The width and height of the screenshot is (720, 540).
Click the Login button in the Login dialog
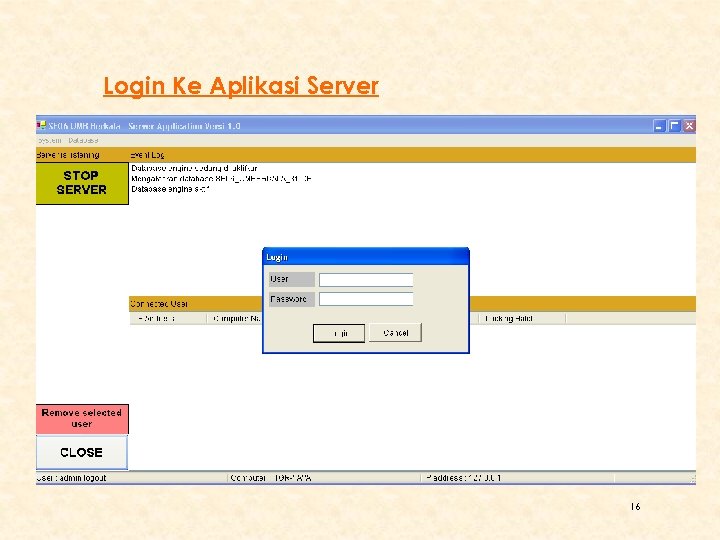coord(339,333)
